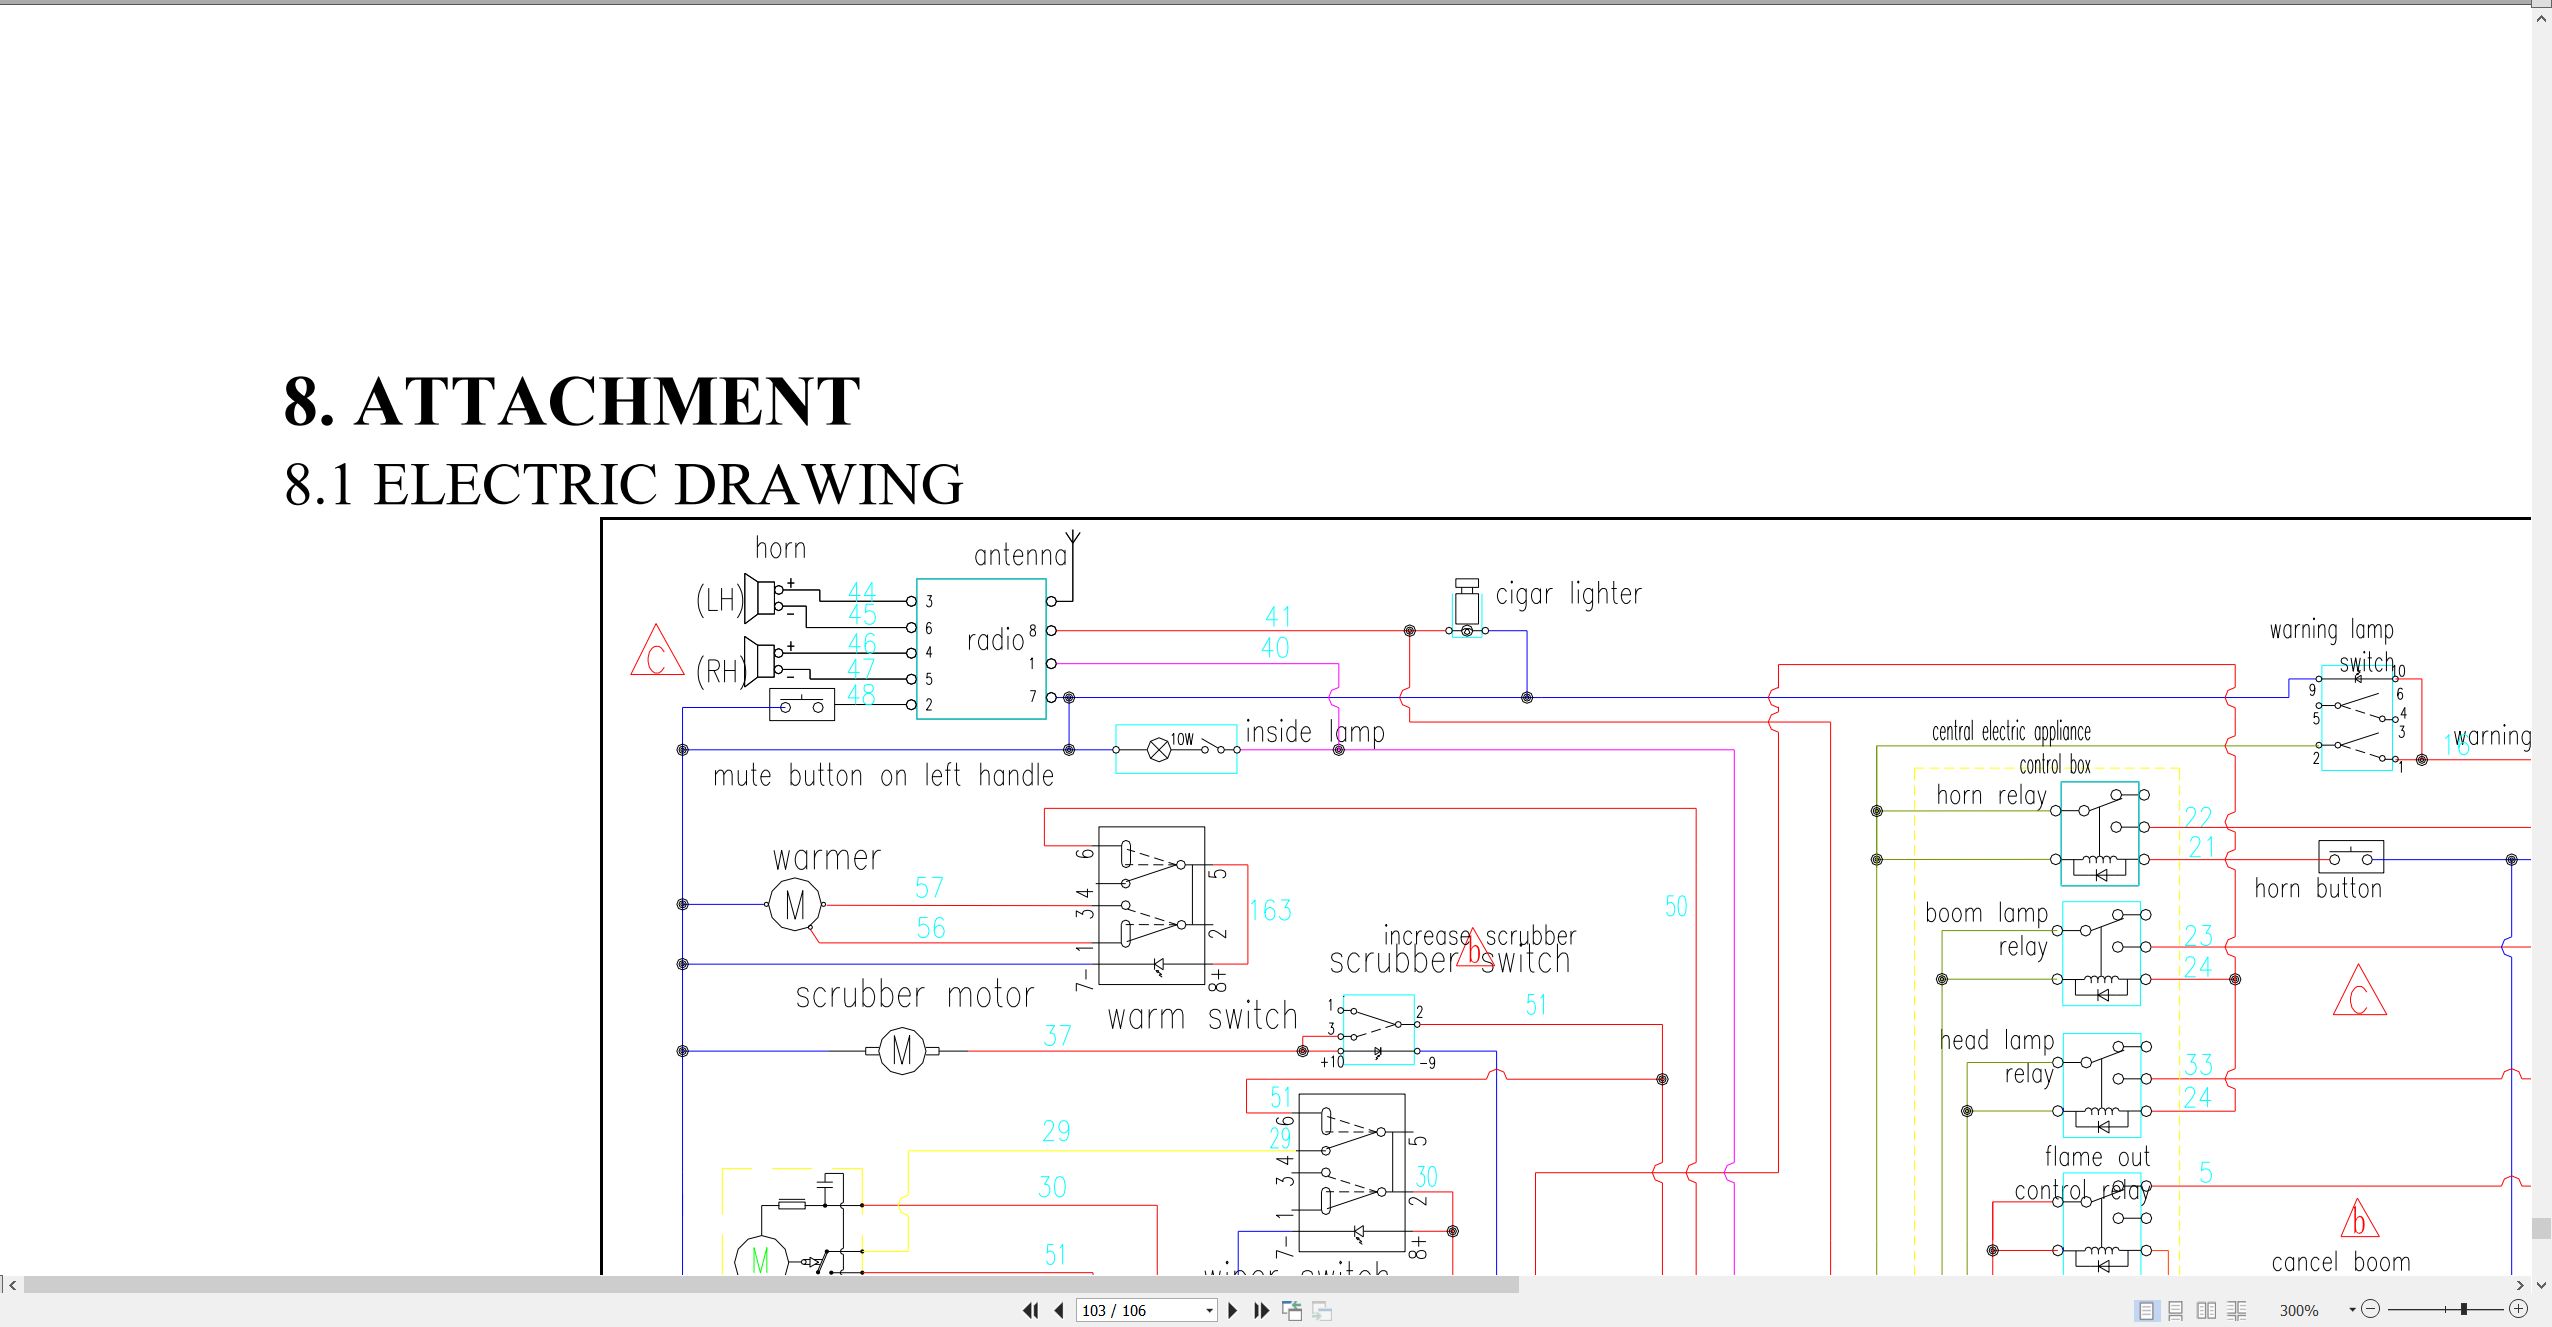This screenshot has height=1327, width=2552.
Task: Click the horizontal scrollbar left arrow
Action: click(x=12, y=1285)
